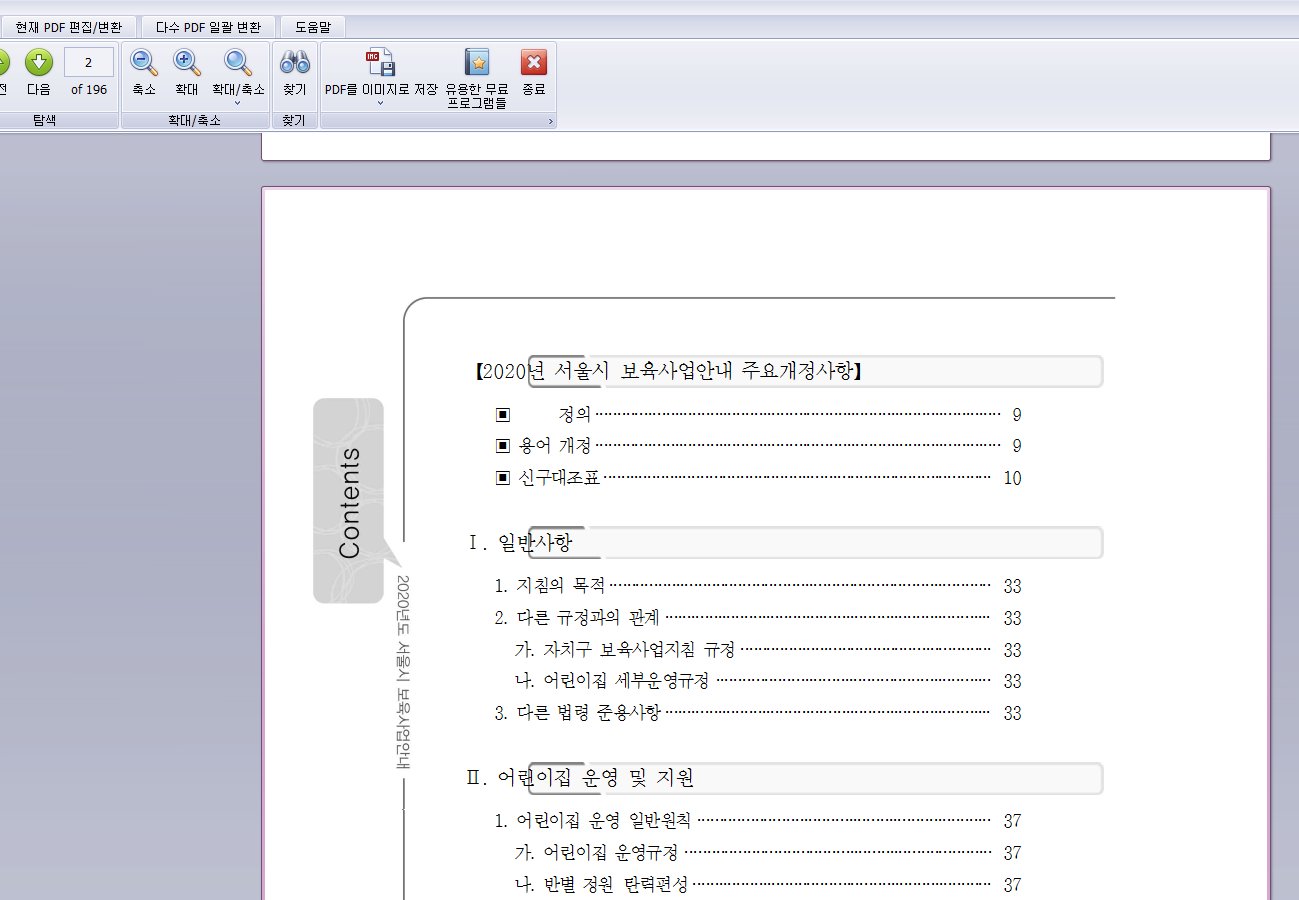
Task: Click the Ⅰ. 일반사항 section heading
Action: [x=521, y=542]
